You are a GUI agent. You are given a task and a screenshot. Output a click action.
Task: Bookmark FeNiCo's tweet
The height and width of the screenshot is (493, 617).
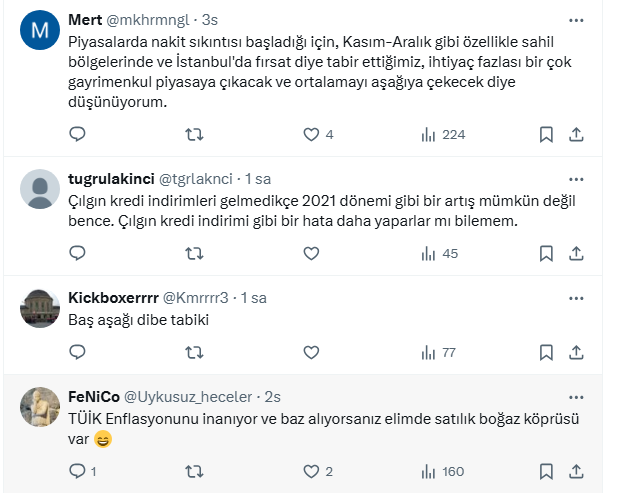coord(546,471)
